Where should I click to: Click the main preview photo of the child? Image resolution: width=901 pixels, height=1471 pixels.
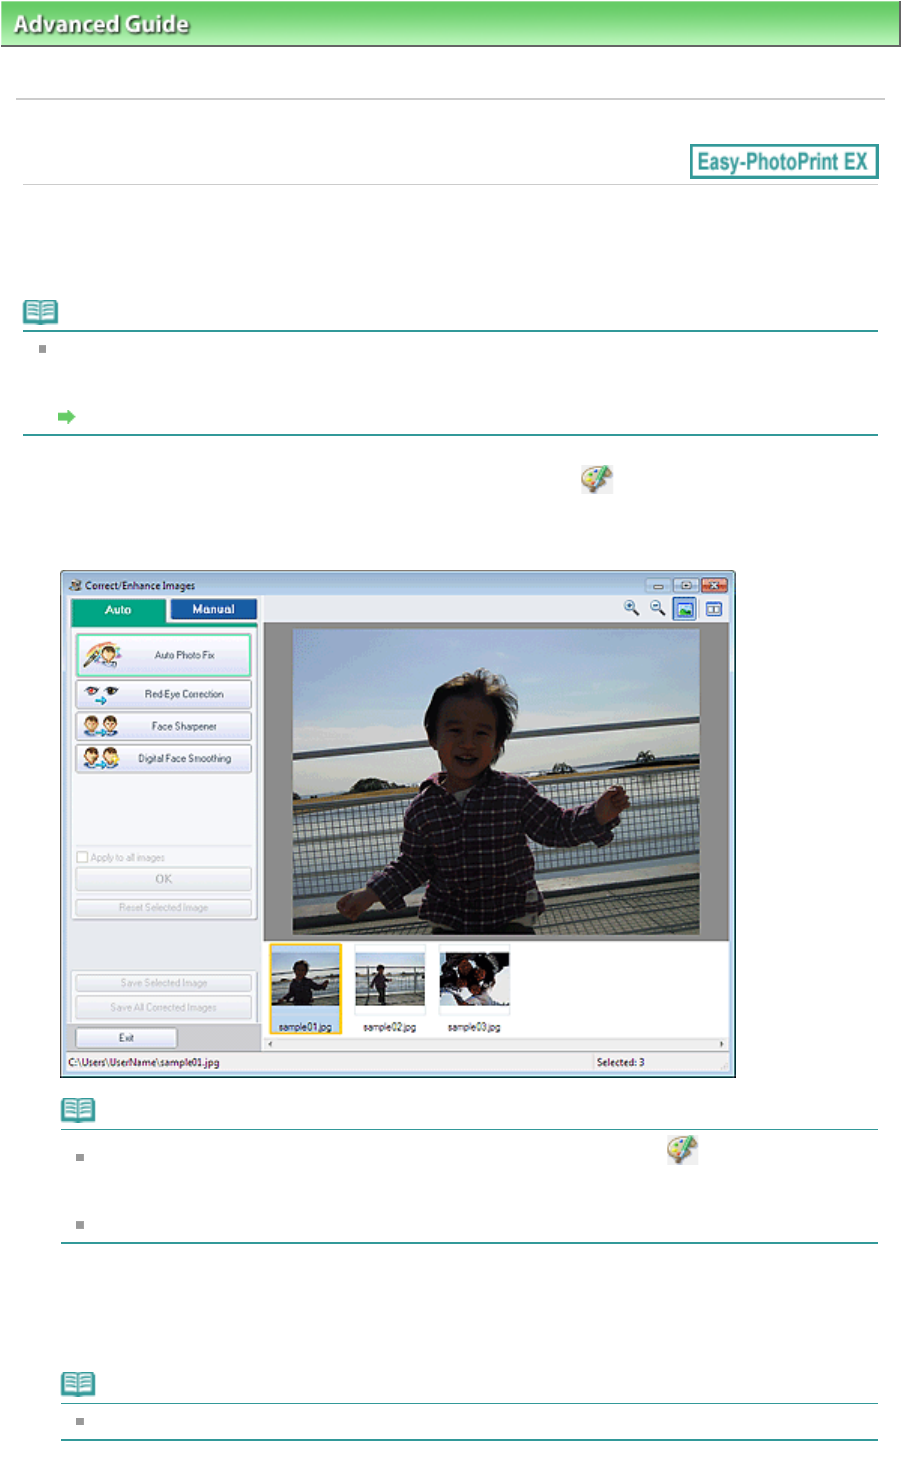[496, 782]
